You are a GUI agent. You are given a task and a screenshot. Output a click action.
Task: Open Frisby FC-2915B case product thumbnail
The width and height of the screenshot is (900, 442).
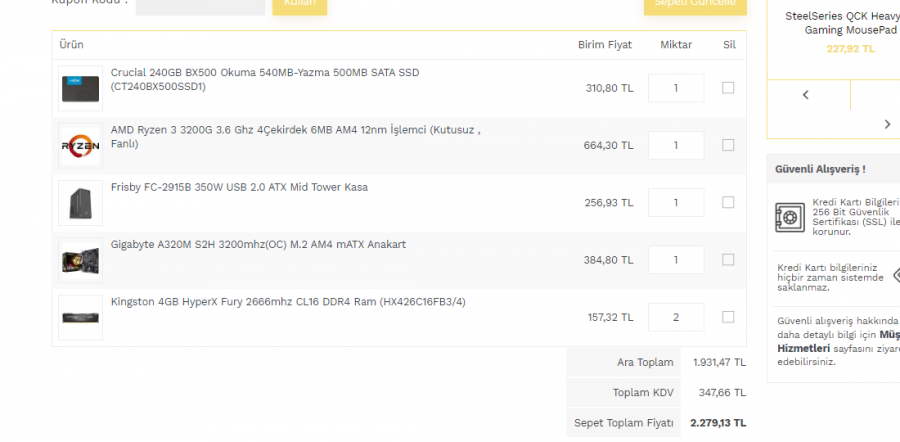coord(80,203)
